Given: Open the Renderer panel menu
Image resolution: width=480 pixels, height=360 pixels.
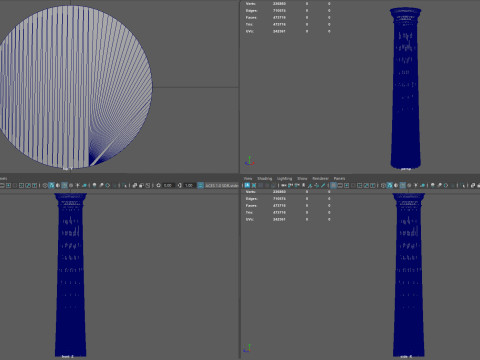Looking at the screenshot, I should (320, 178).
